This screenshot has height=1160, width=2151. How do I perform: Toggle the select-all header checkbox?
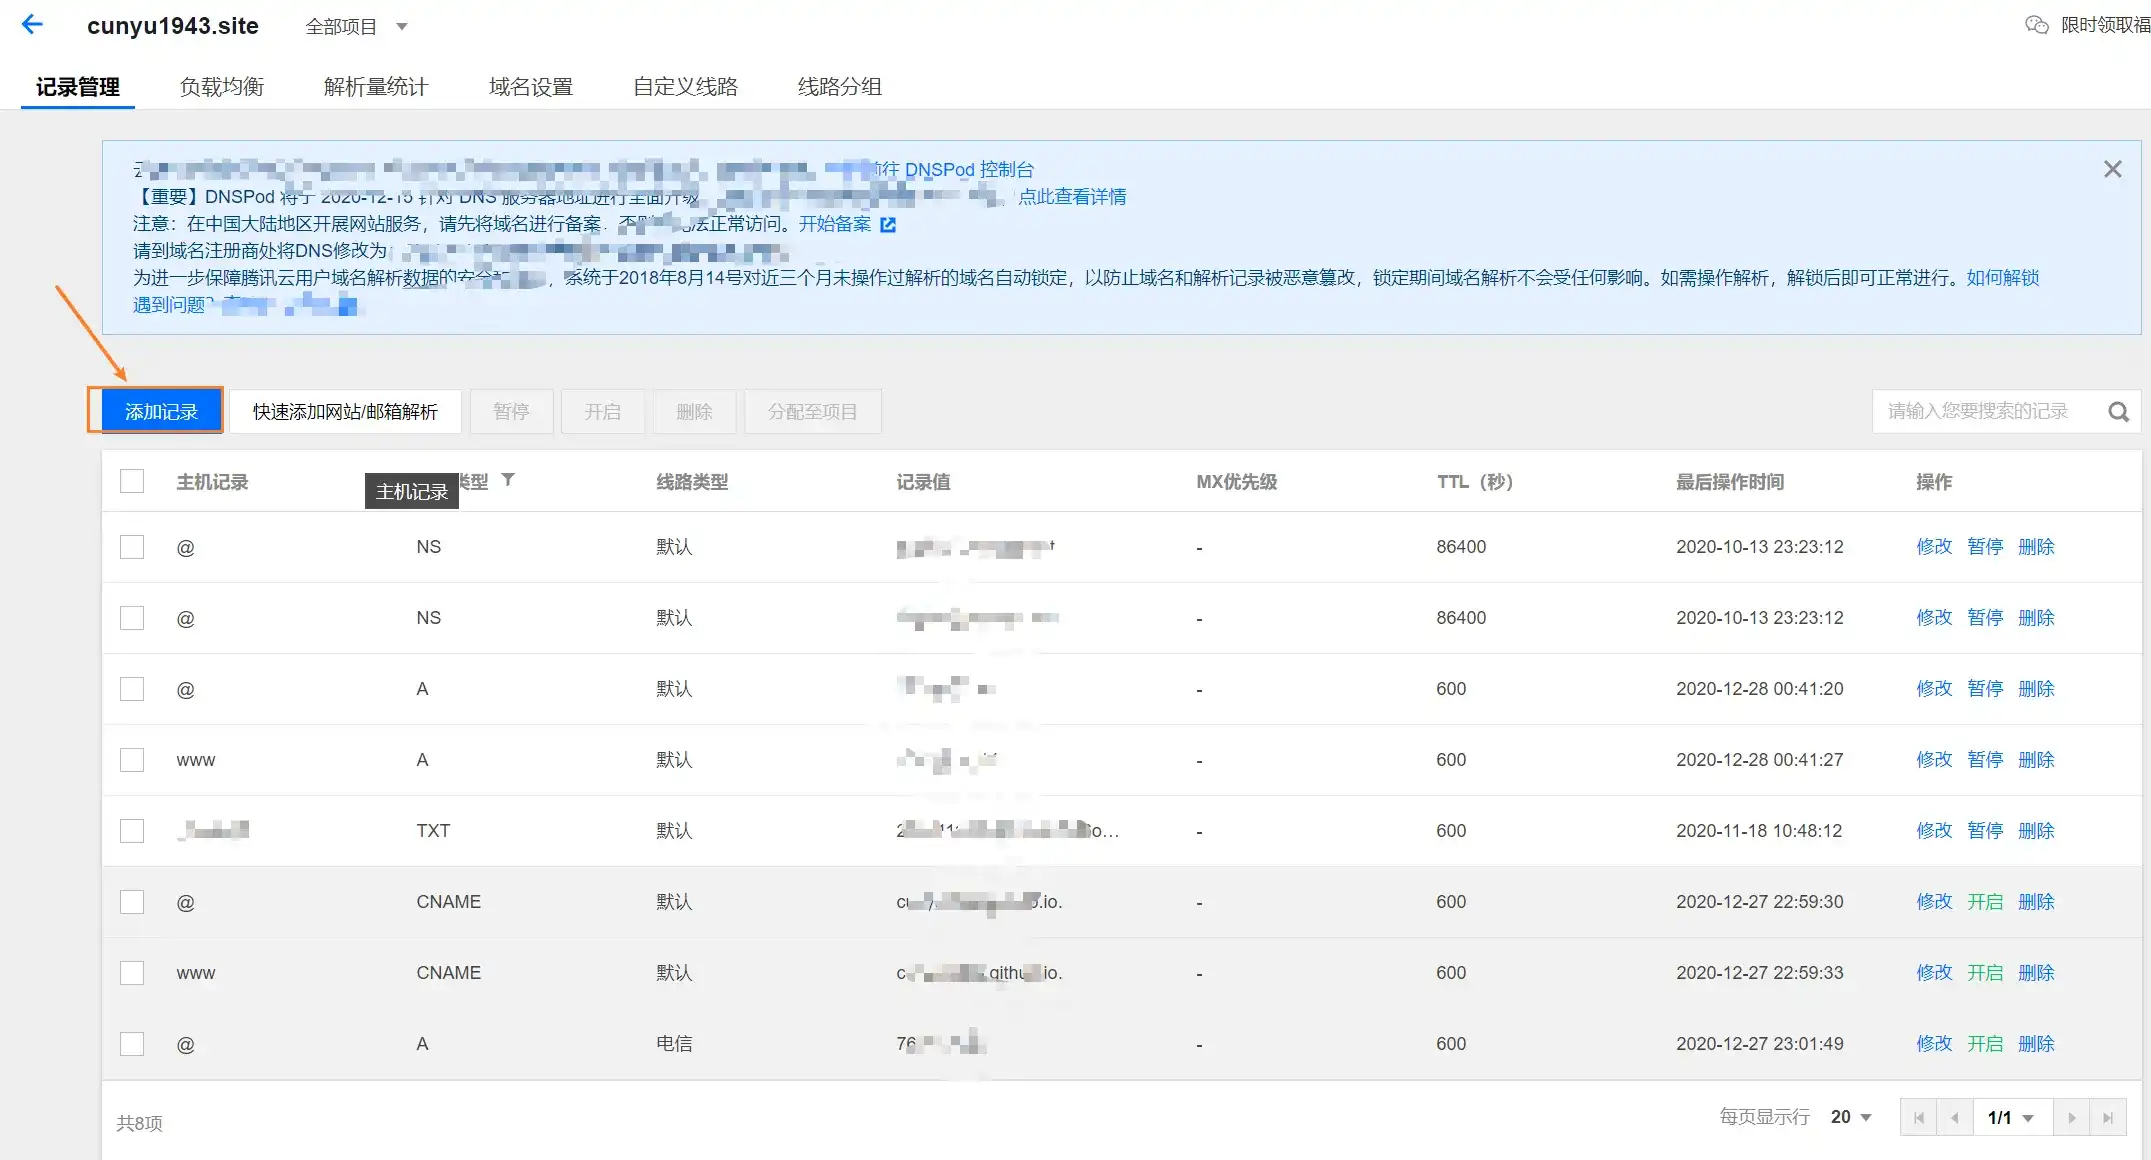pyautogui.click(x=132, y=481)
